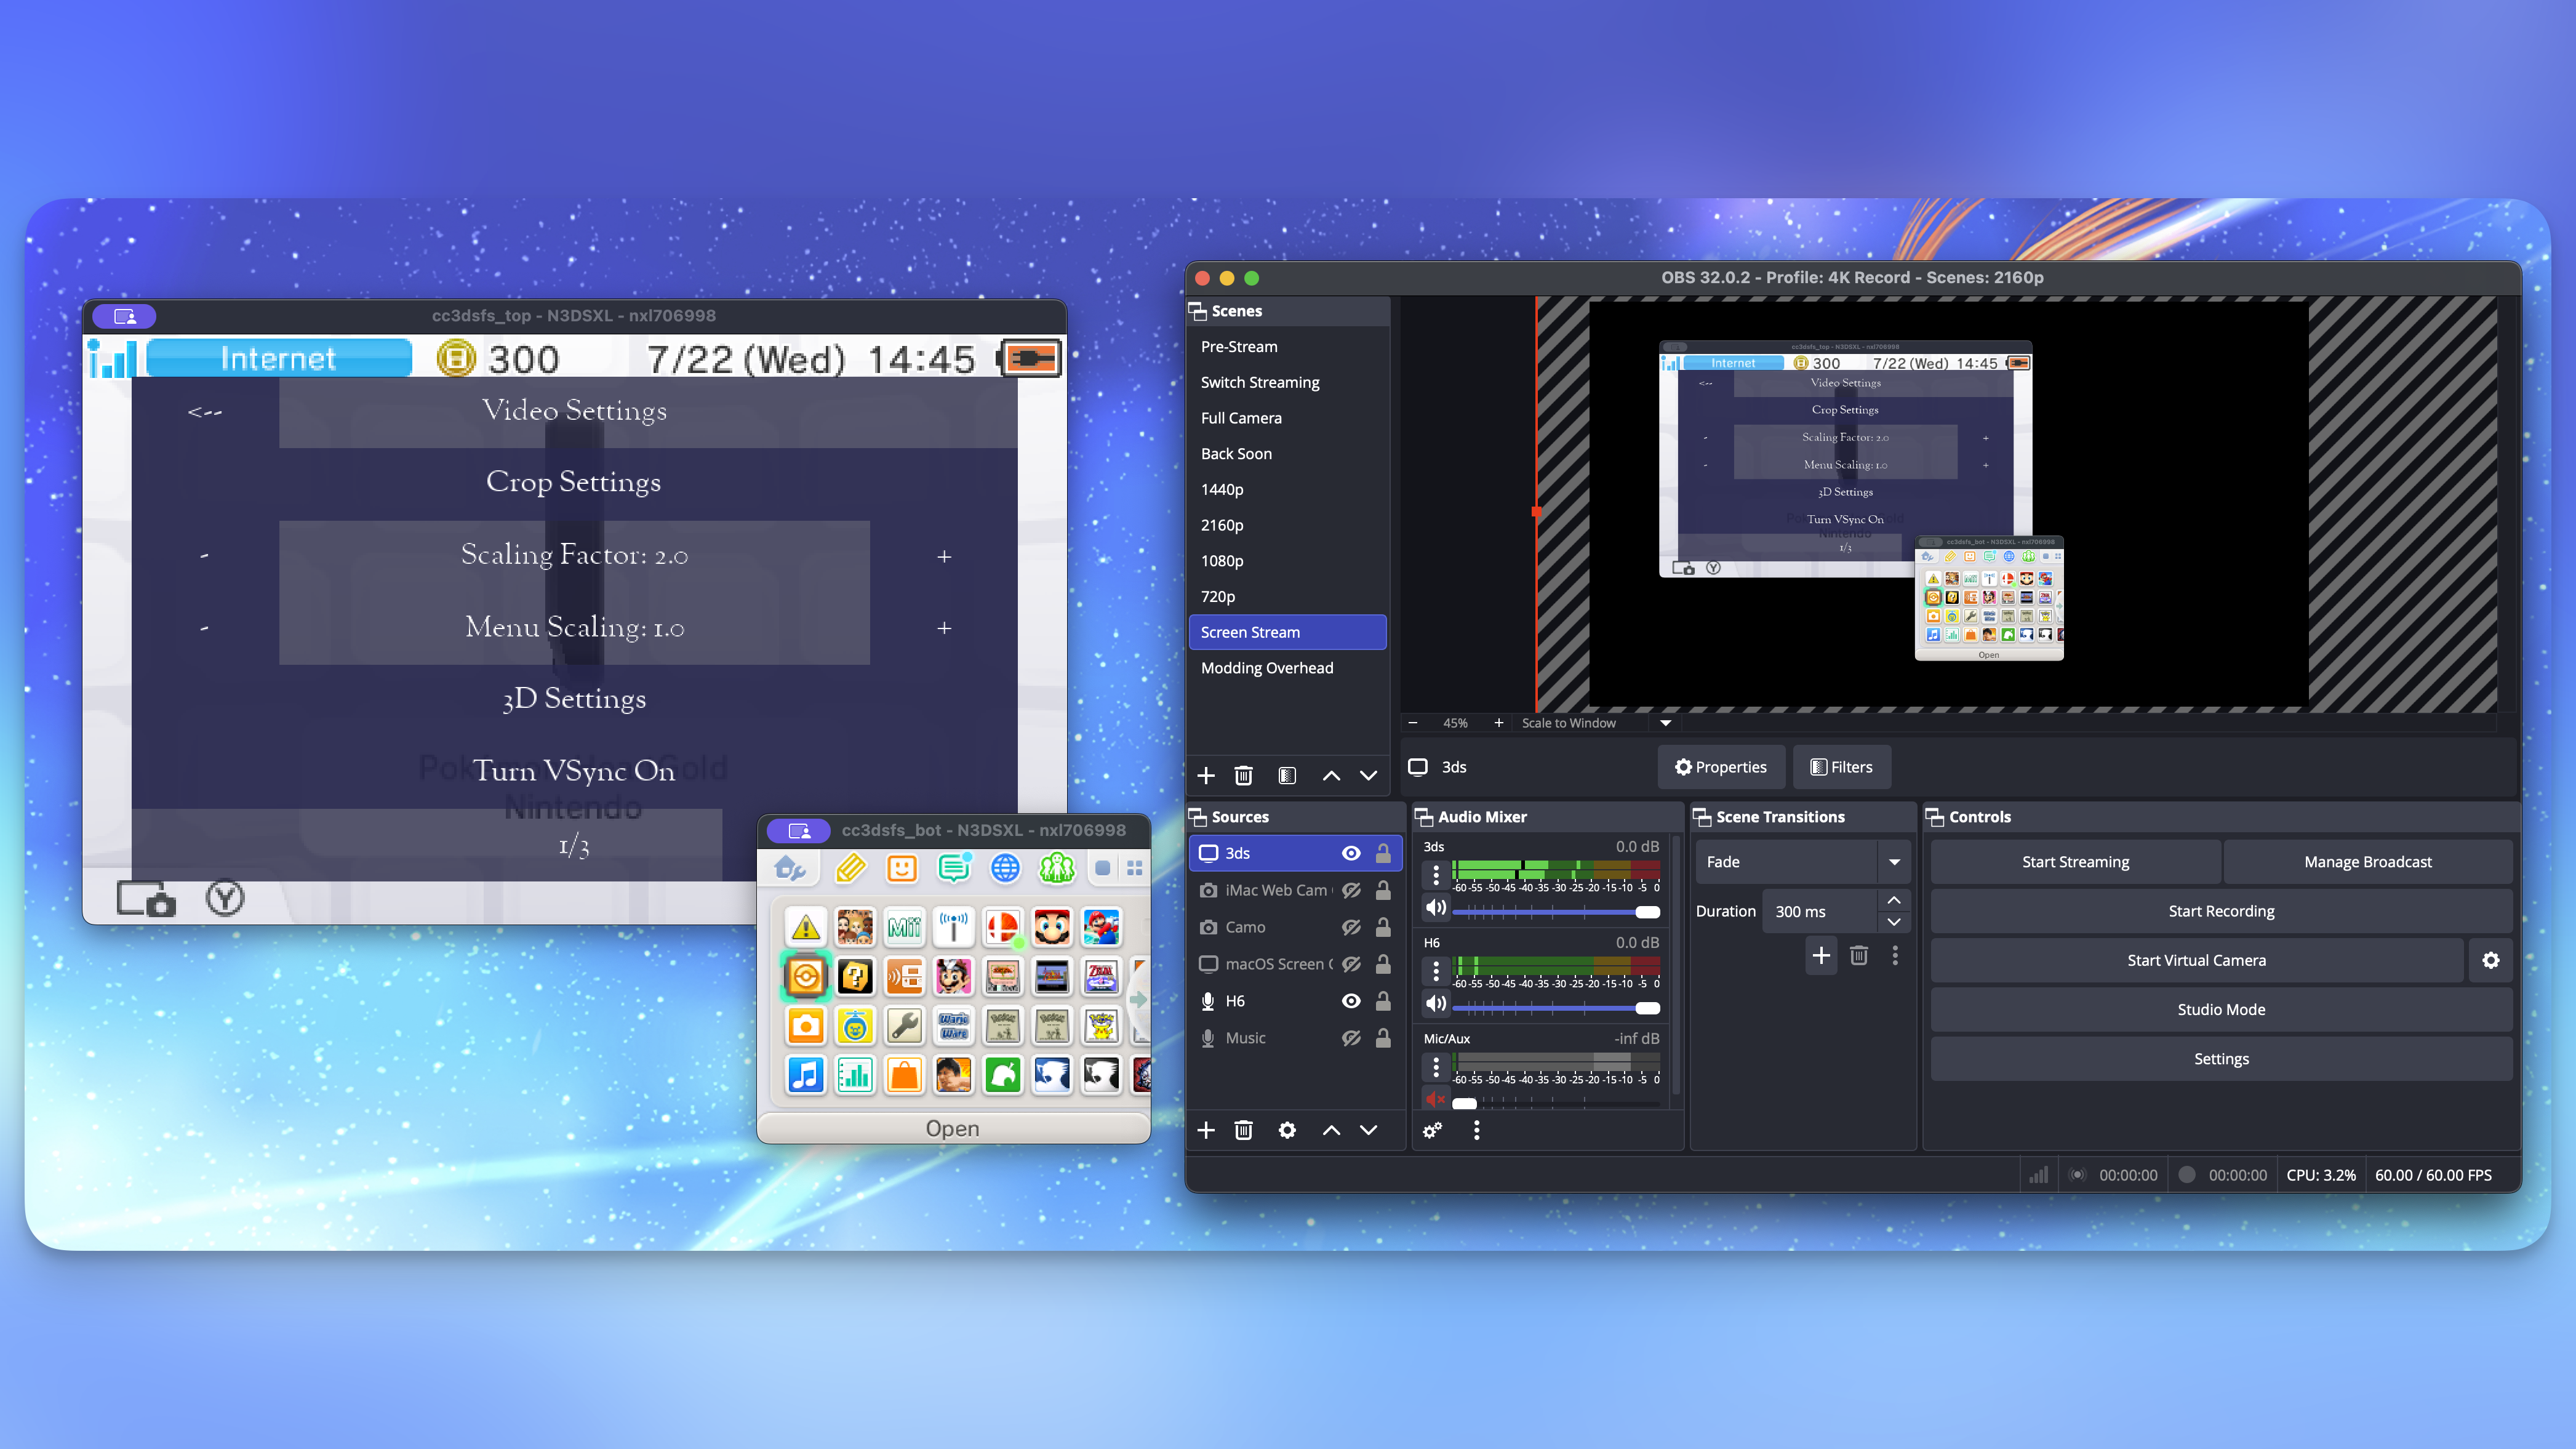Viewport: 2576px width, 1449px height.
Task: Open 3DS Notifications speech bubble icon
Action: [954, 868]
